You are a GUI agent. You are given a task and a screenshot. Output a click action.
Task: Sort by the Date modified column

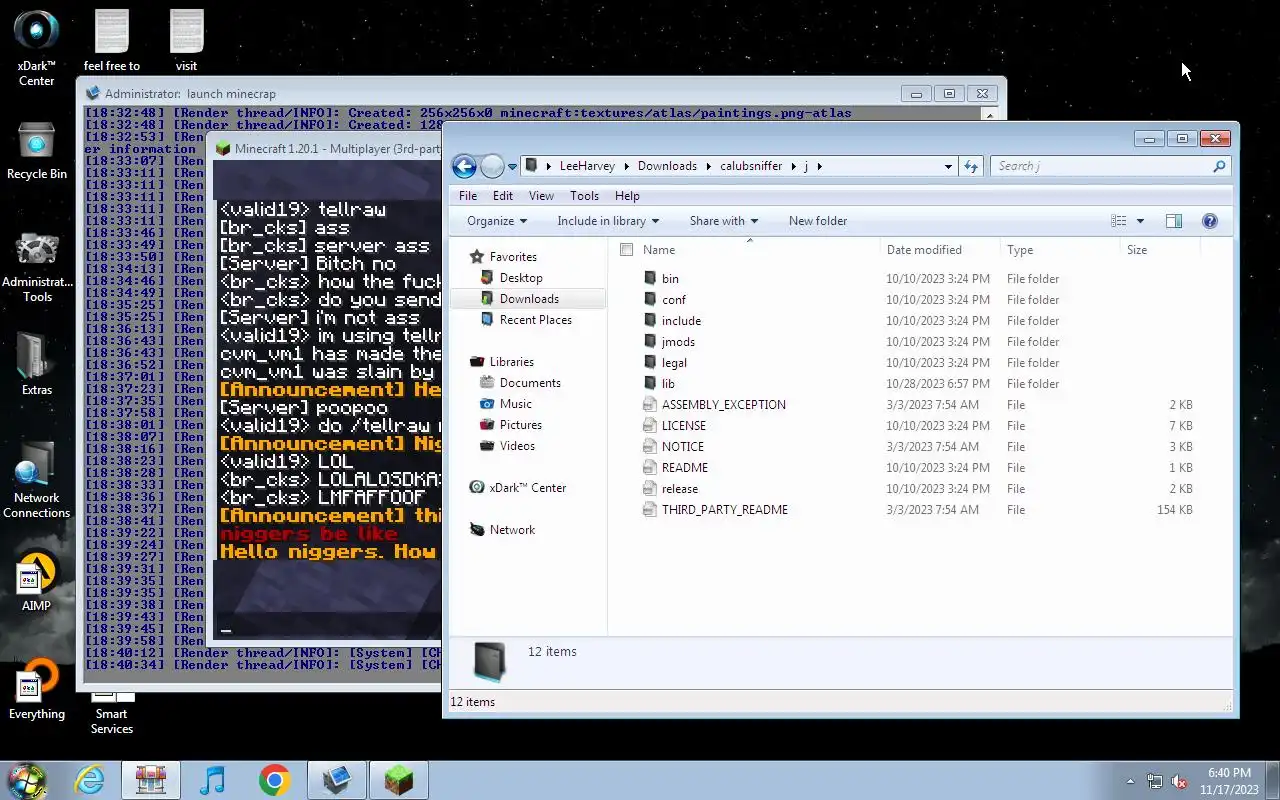pyautogui.click(x=939, y=250)
